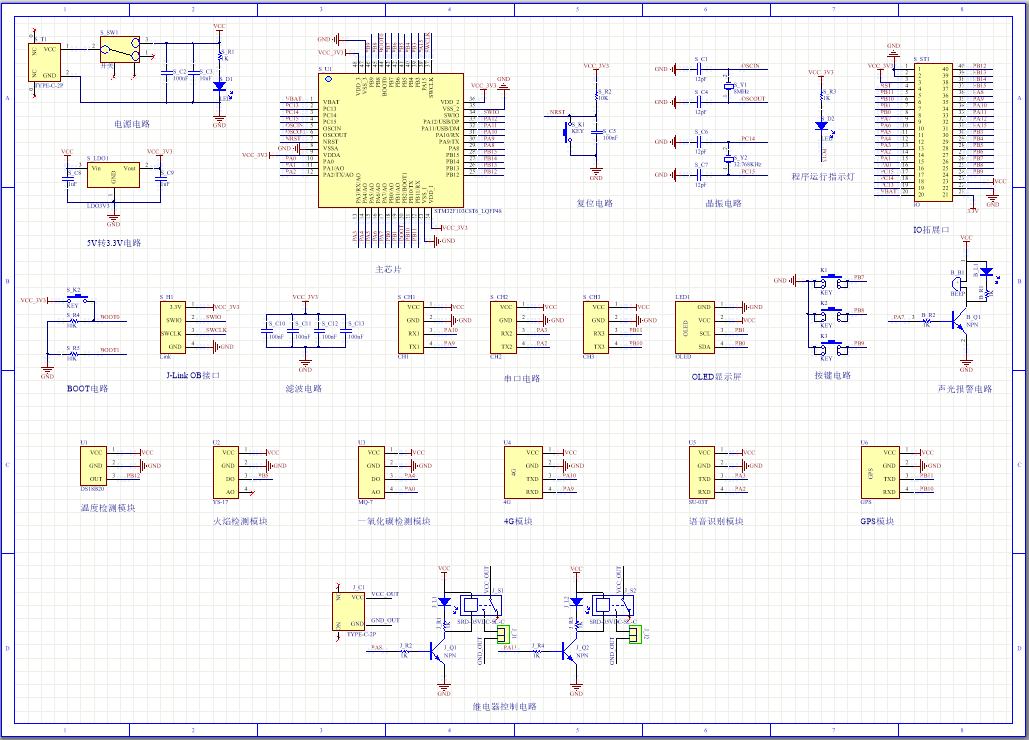Click the S_K1 reset key symbol
Viewport: 1029px width, 740px height.
[568, 132]
